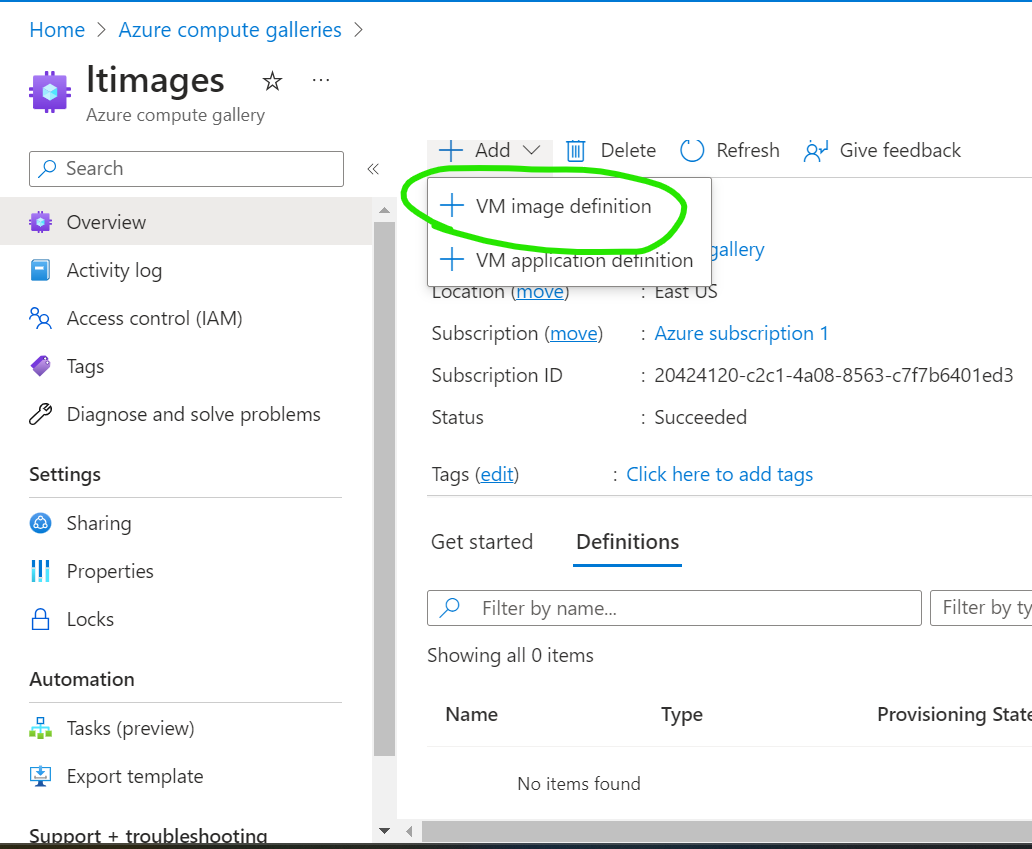Open the Azure subscription 1 link
This screenshot has width=1032, height=849.
point(741,334)
